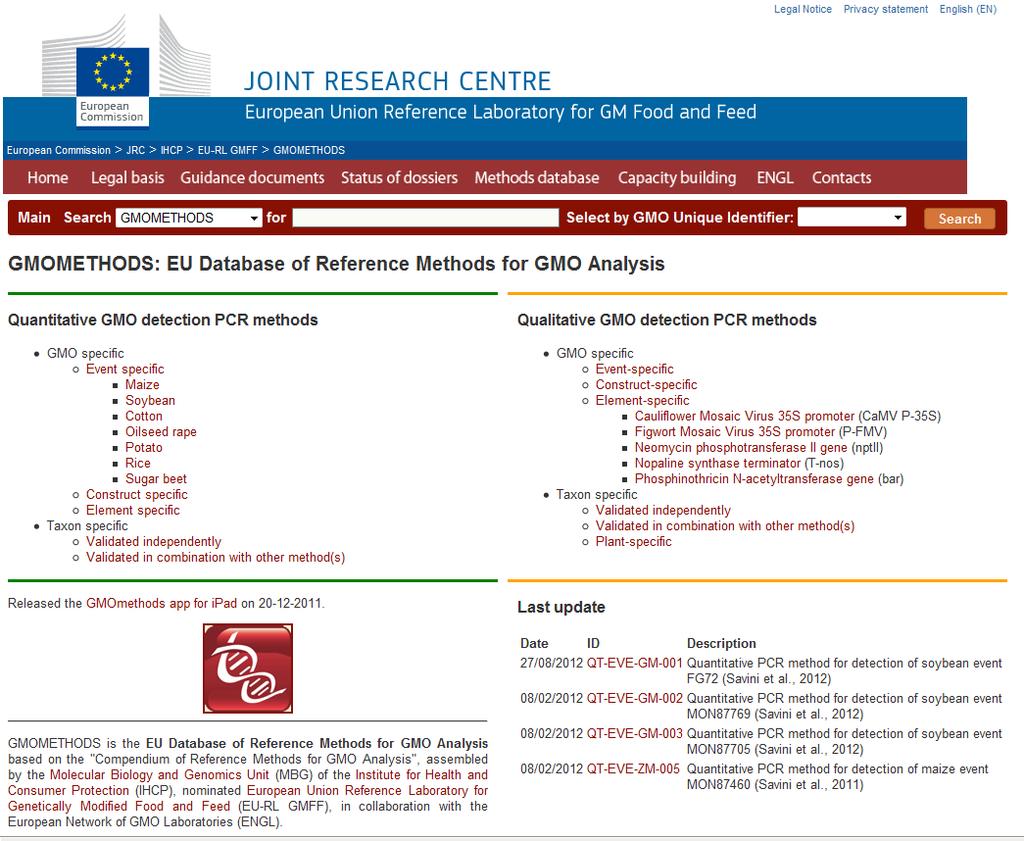Open the Cotton methods link
This screenshot has width=1024, height=841.
[x=144, y=416]
